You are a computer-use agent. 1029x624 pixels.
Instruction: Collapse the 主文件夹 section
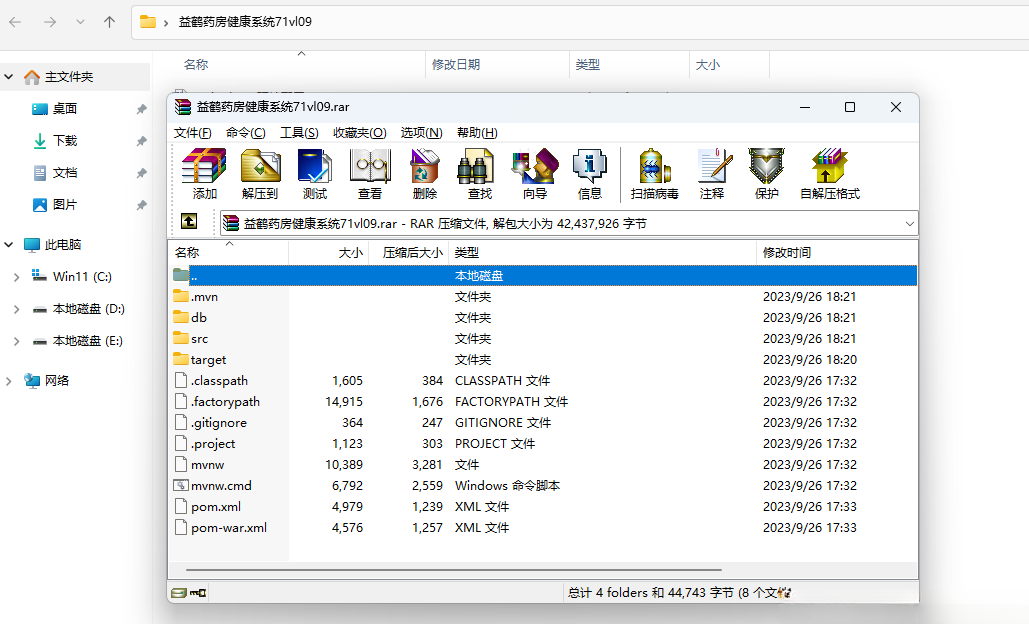(x=9, y=77)
